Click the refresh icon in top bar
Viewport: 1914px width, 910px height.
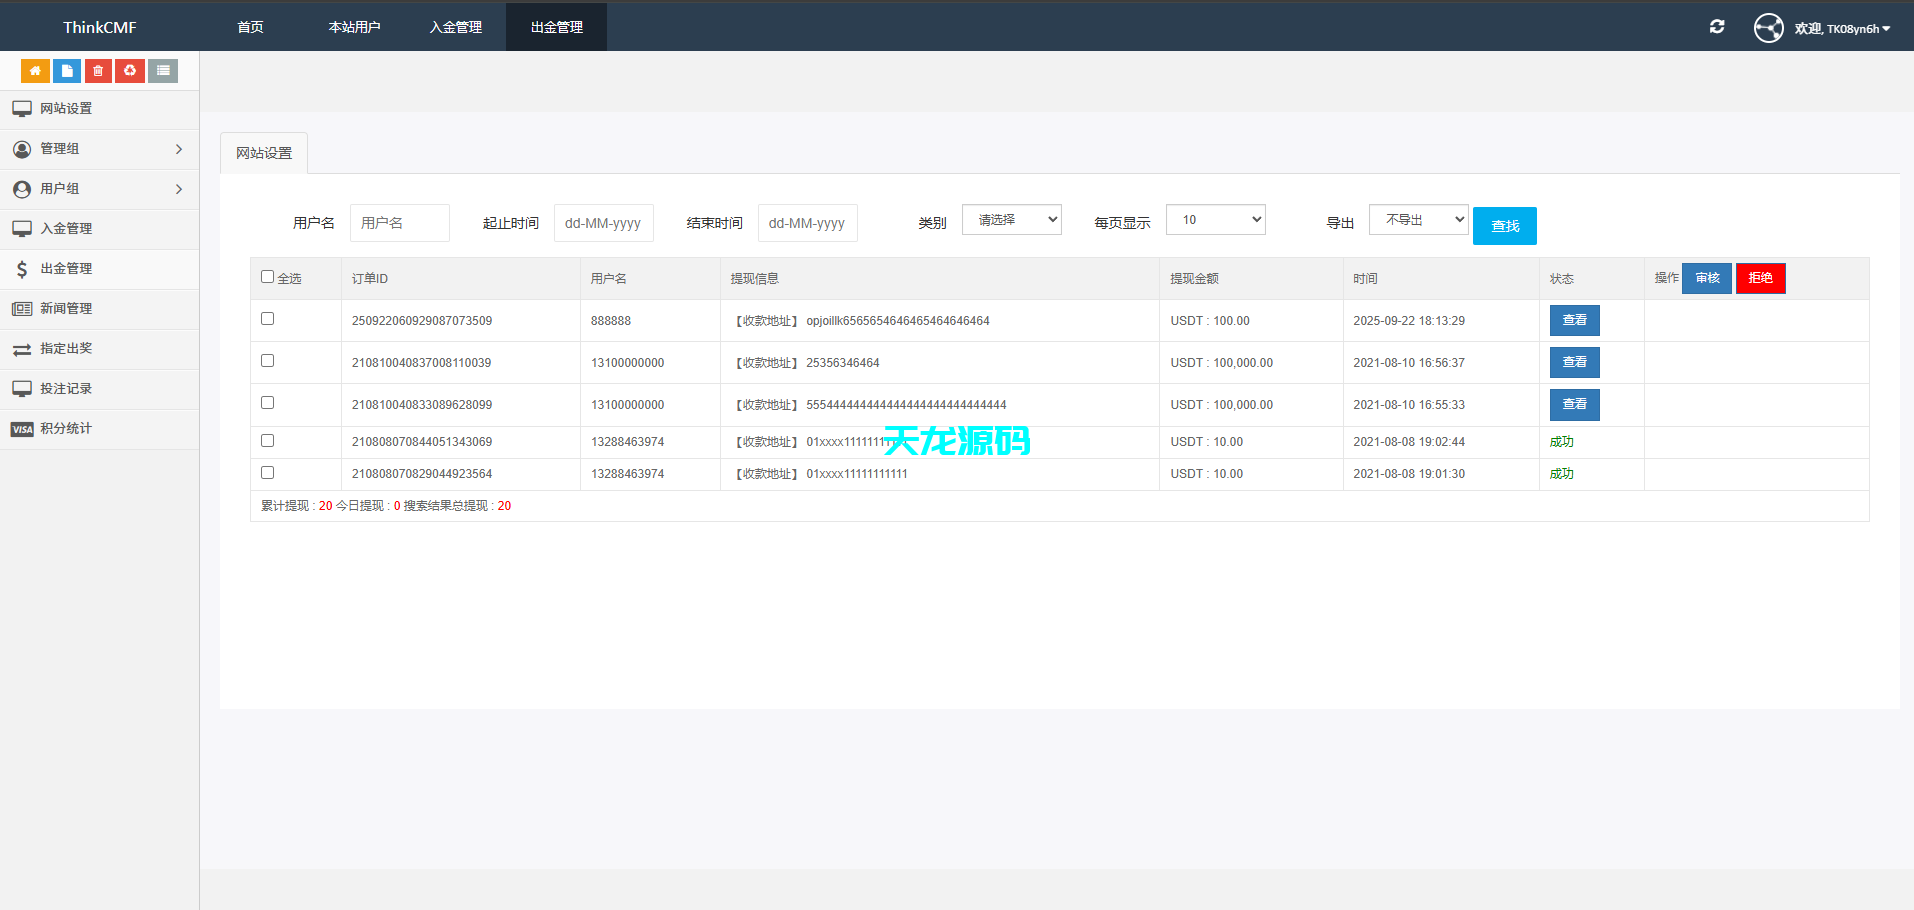(x=1717, y=27)
